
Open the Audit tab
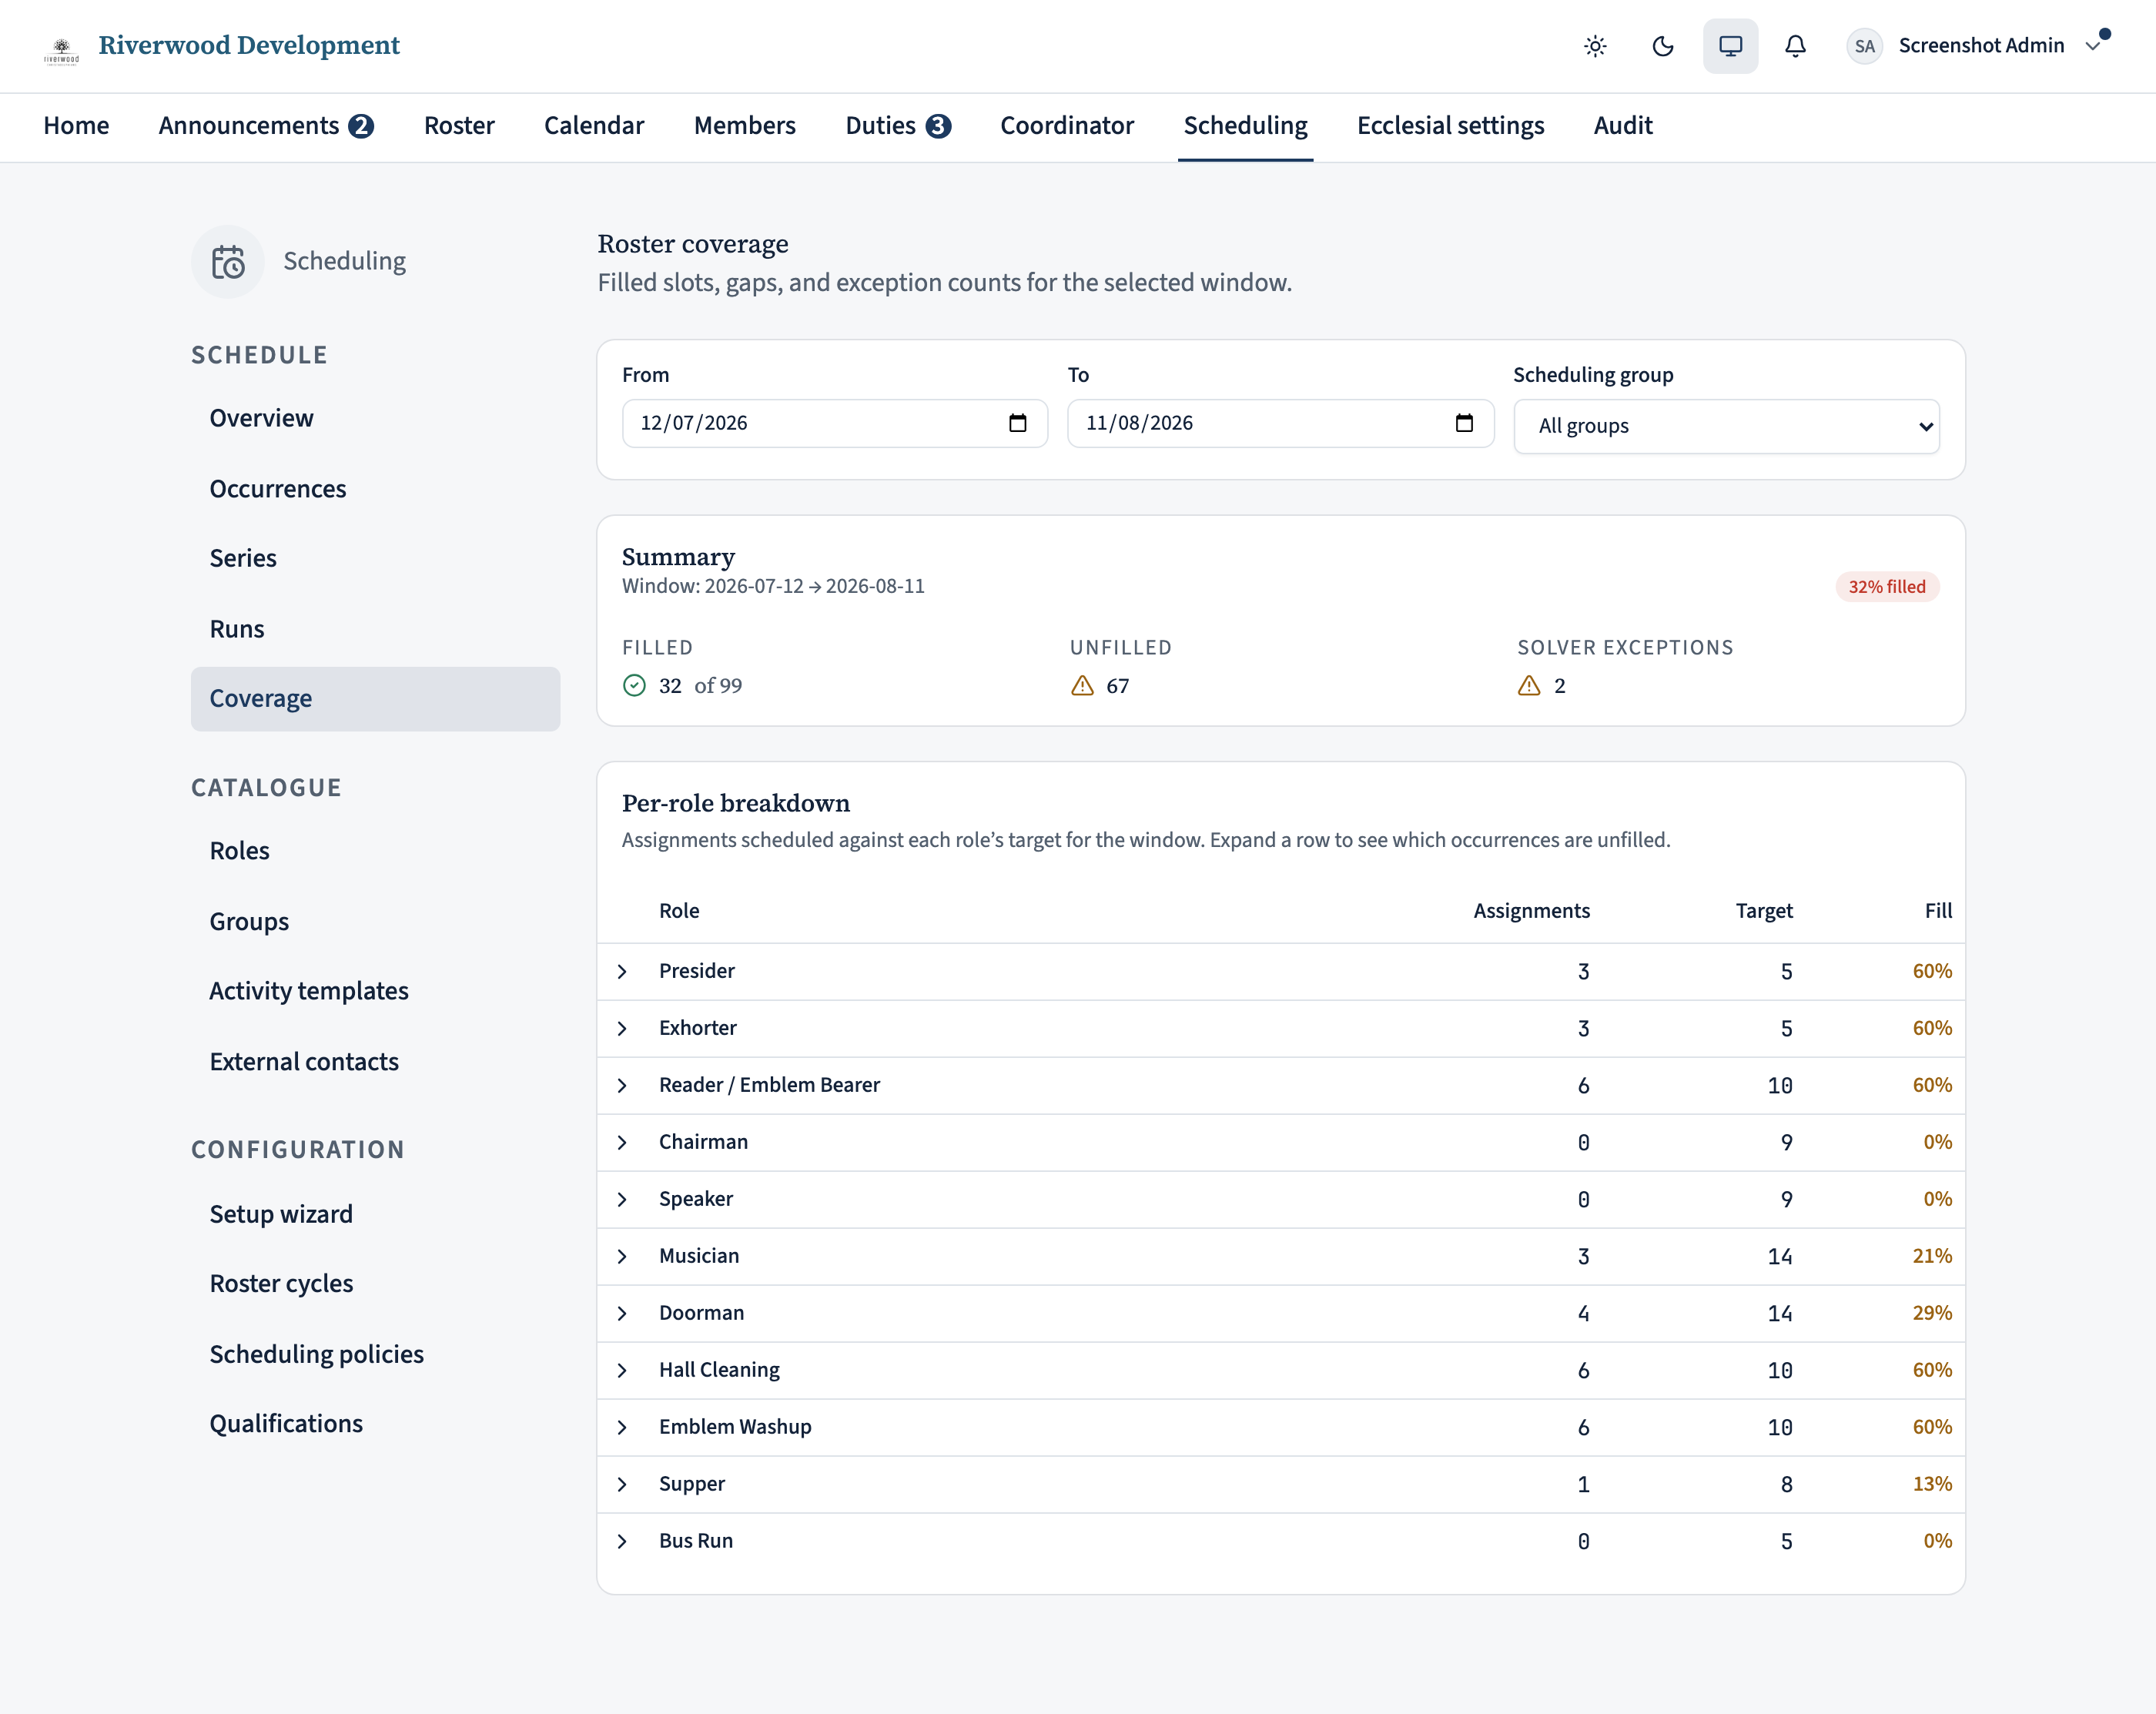point(1622,126)
